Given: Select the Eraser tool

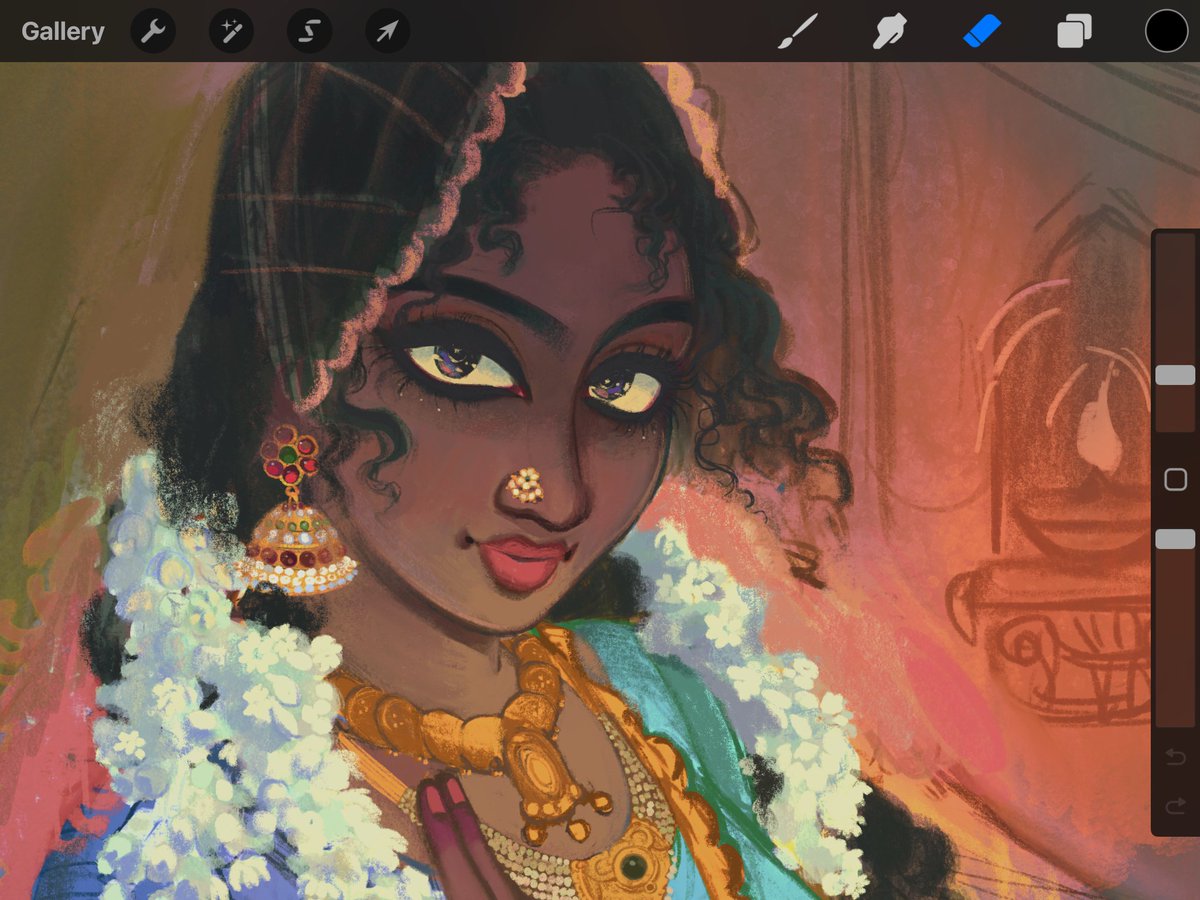Looking at the screenshot, I should pos(982,31).
